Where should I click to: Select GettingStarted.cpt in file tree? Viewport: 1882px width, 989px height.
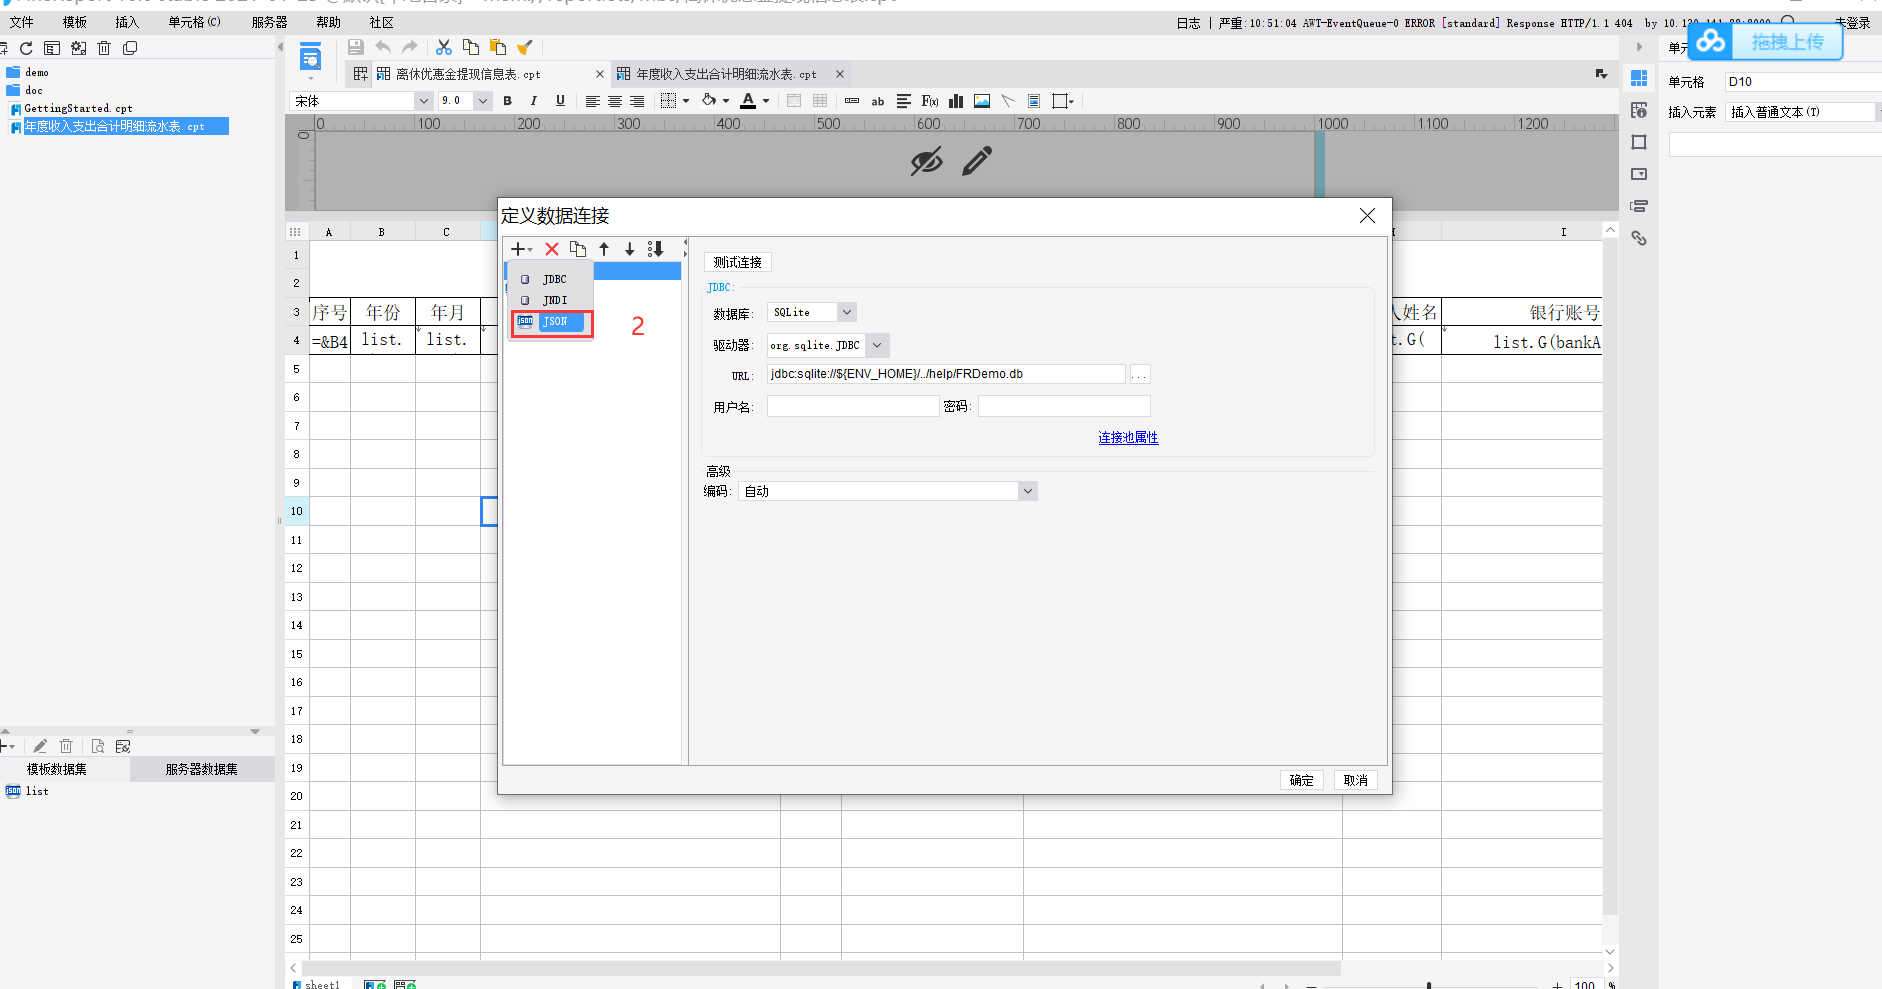pyautogui.click(x=78, y=108)
